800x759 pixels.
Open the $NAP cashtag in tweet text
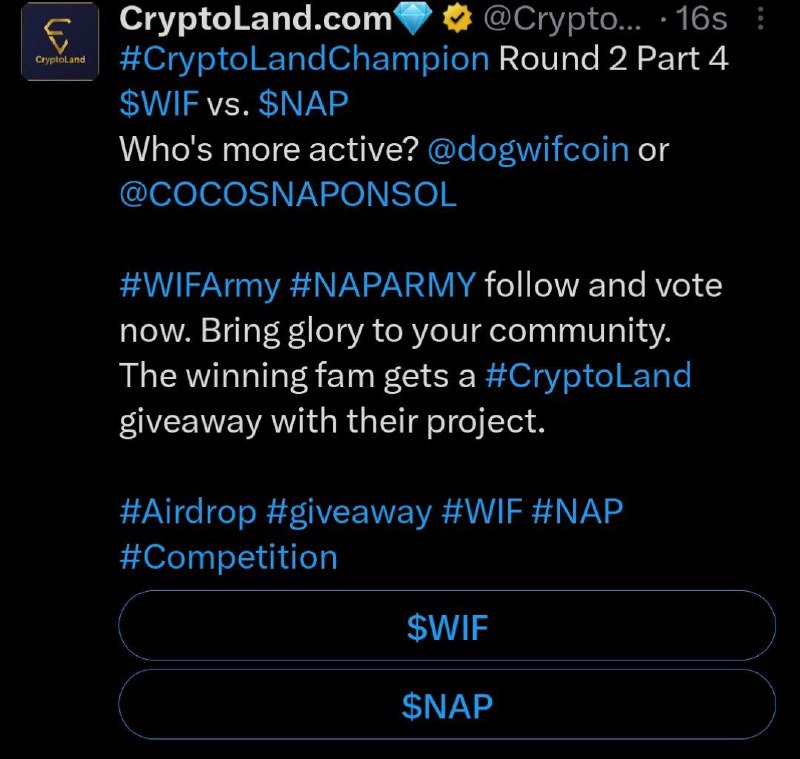[303, 104]
